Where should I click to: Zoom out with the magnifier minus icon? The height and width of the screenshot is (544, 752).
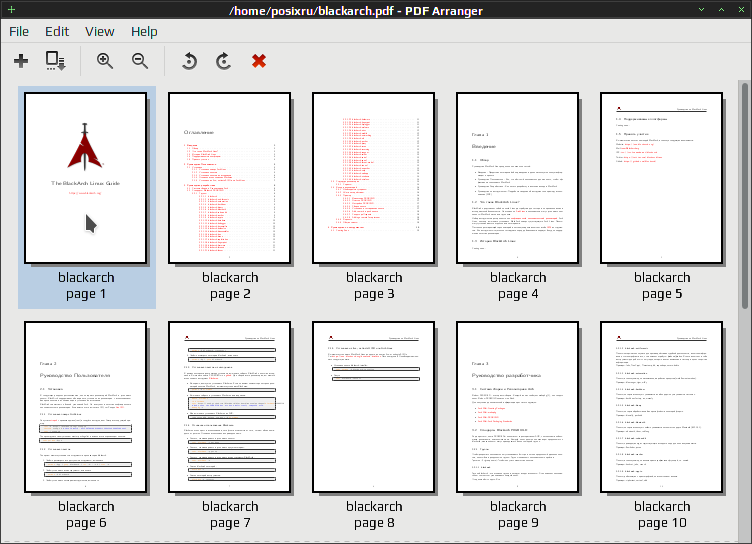point(140,61)
